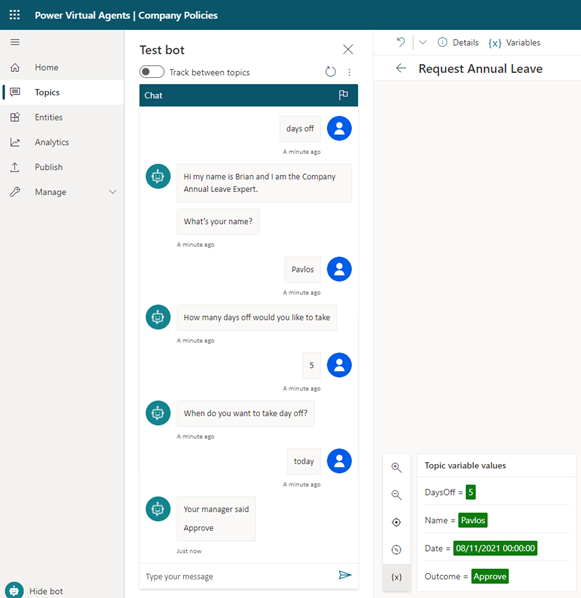Click the canvas reset view icon
The image size is (581, 598).
tap(396, 550)
